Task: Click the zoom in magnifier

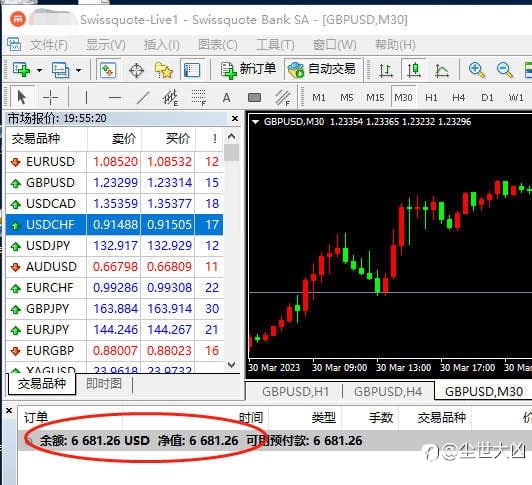Action: 477,70
